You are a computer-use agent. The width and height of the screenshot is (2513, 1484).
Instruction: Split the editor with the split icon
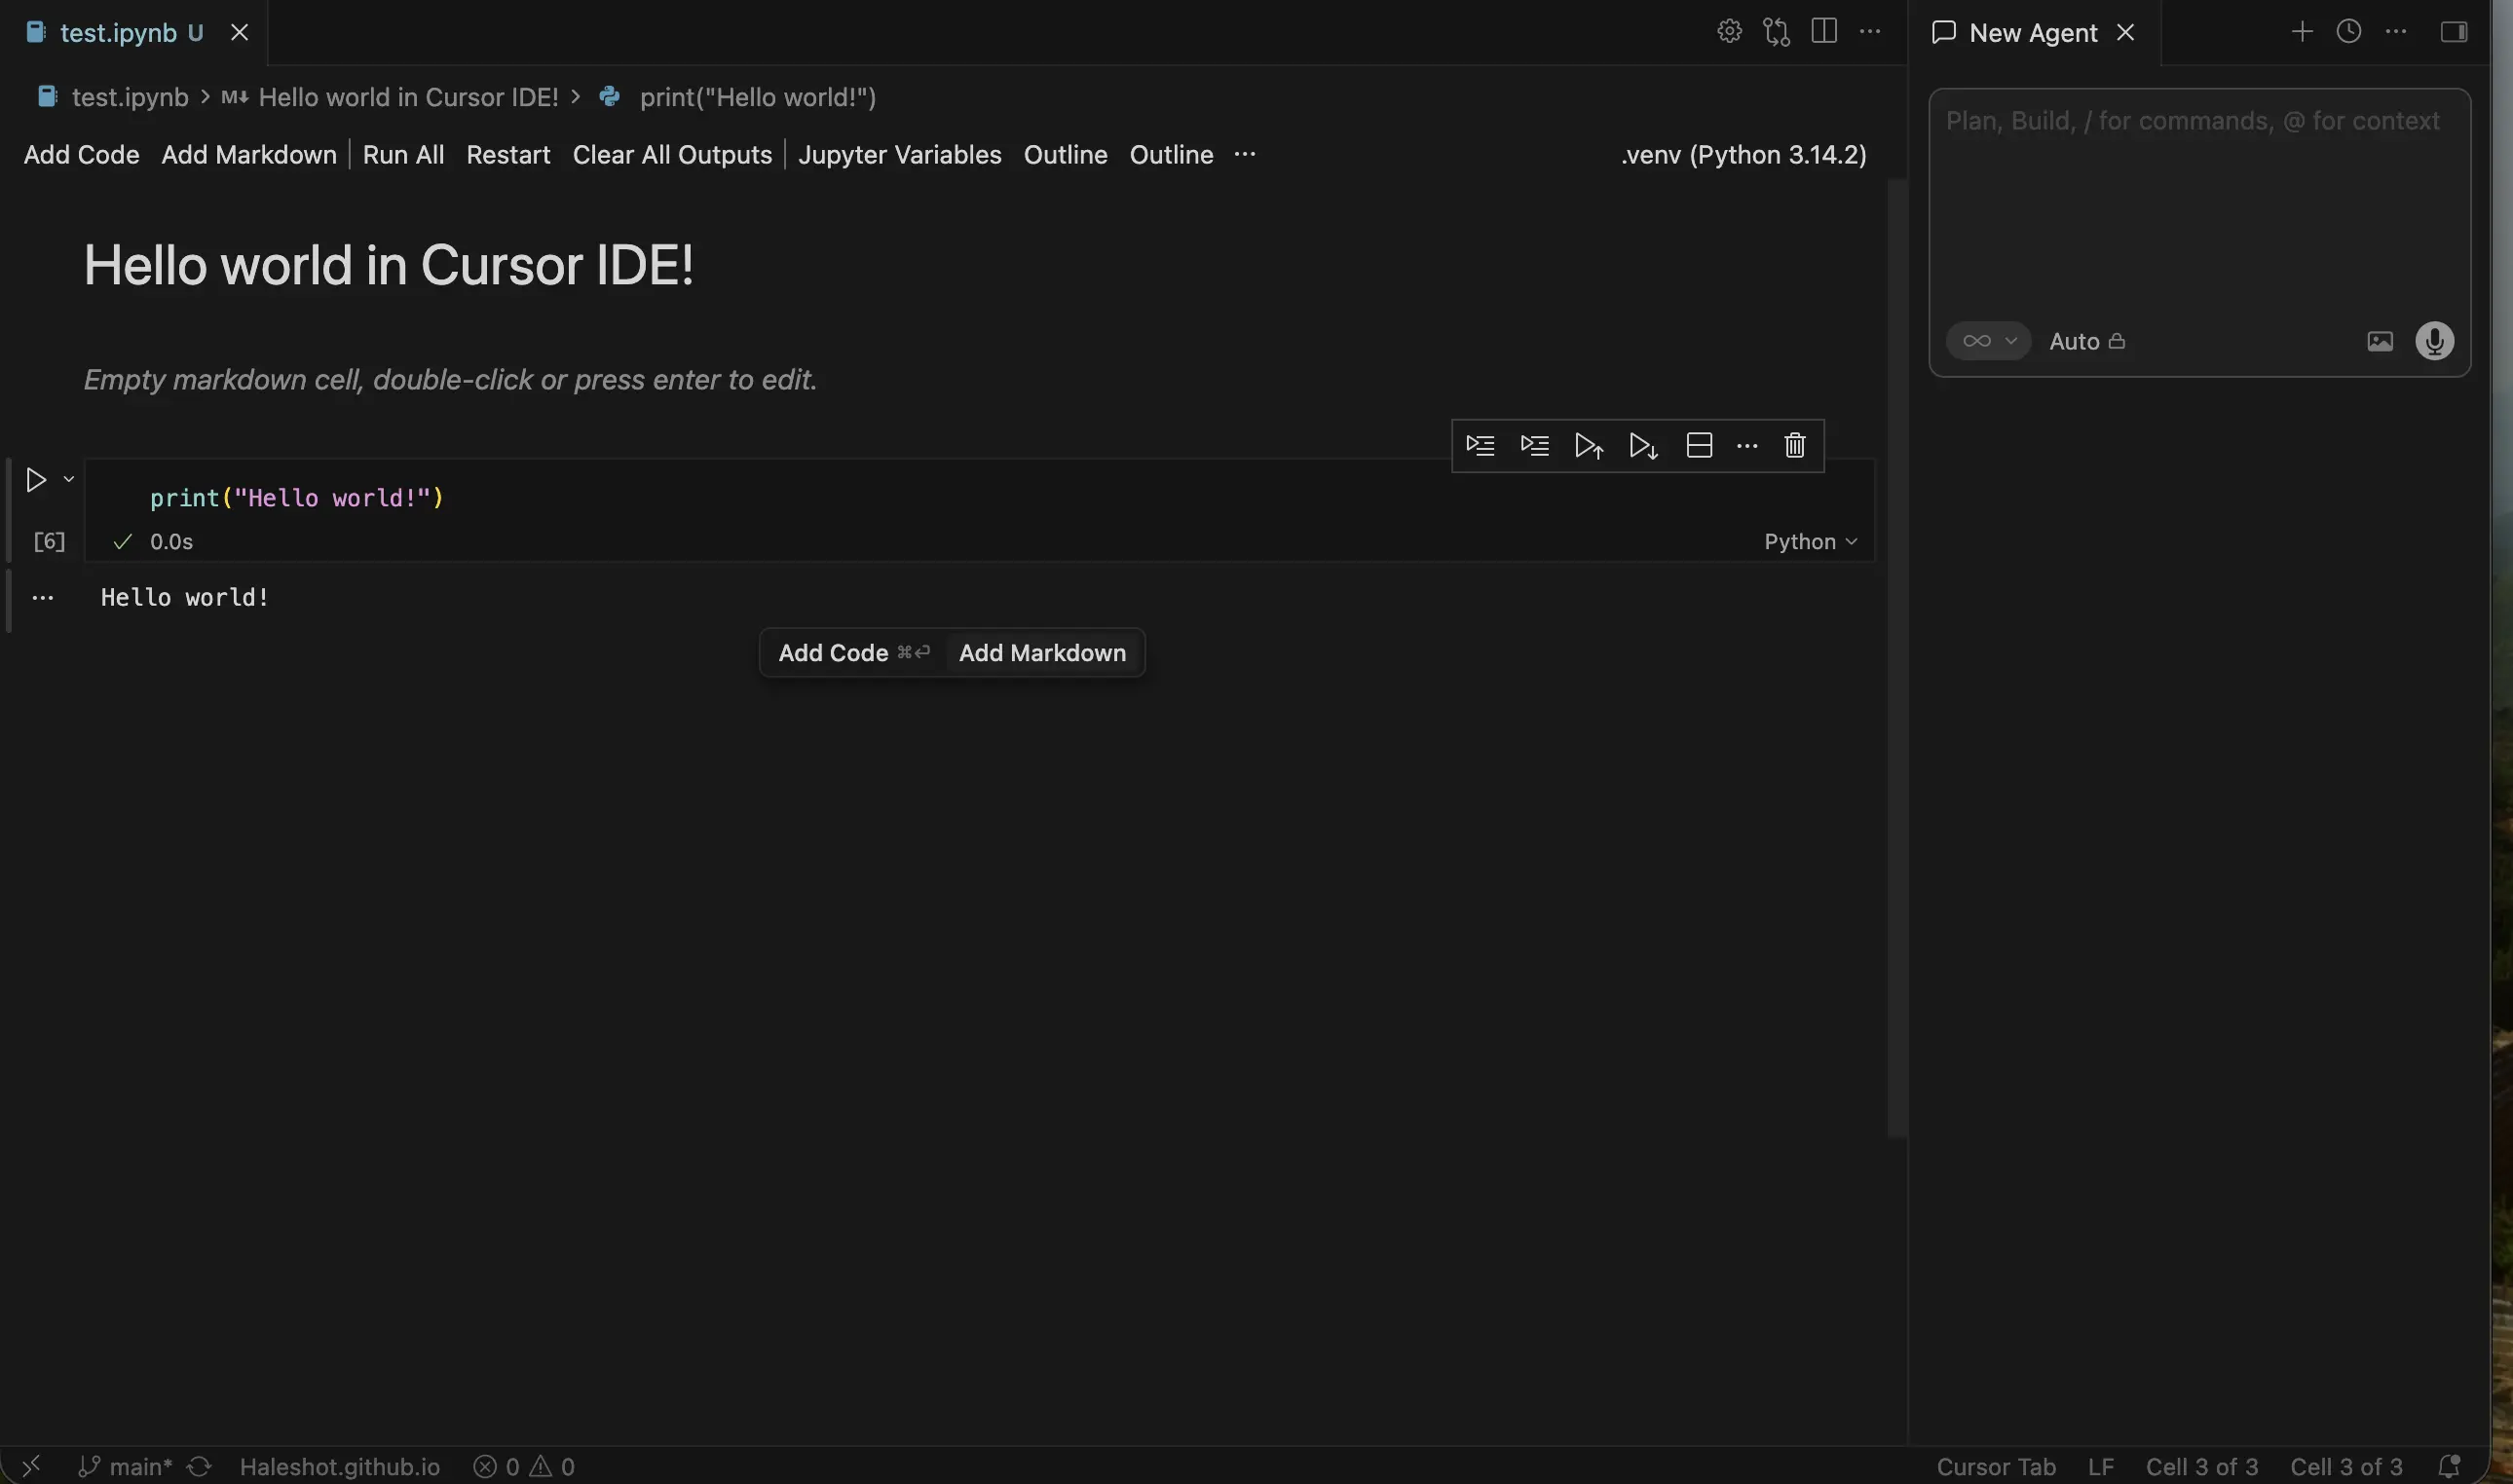(1823, 32)
